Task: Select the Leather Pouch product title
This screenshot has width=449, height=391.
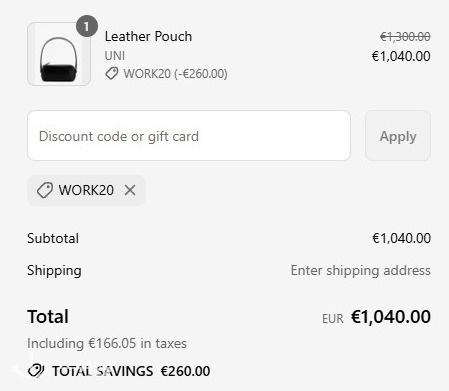Action: pyautogui.click(x=148, y=36)
